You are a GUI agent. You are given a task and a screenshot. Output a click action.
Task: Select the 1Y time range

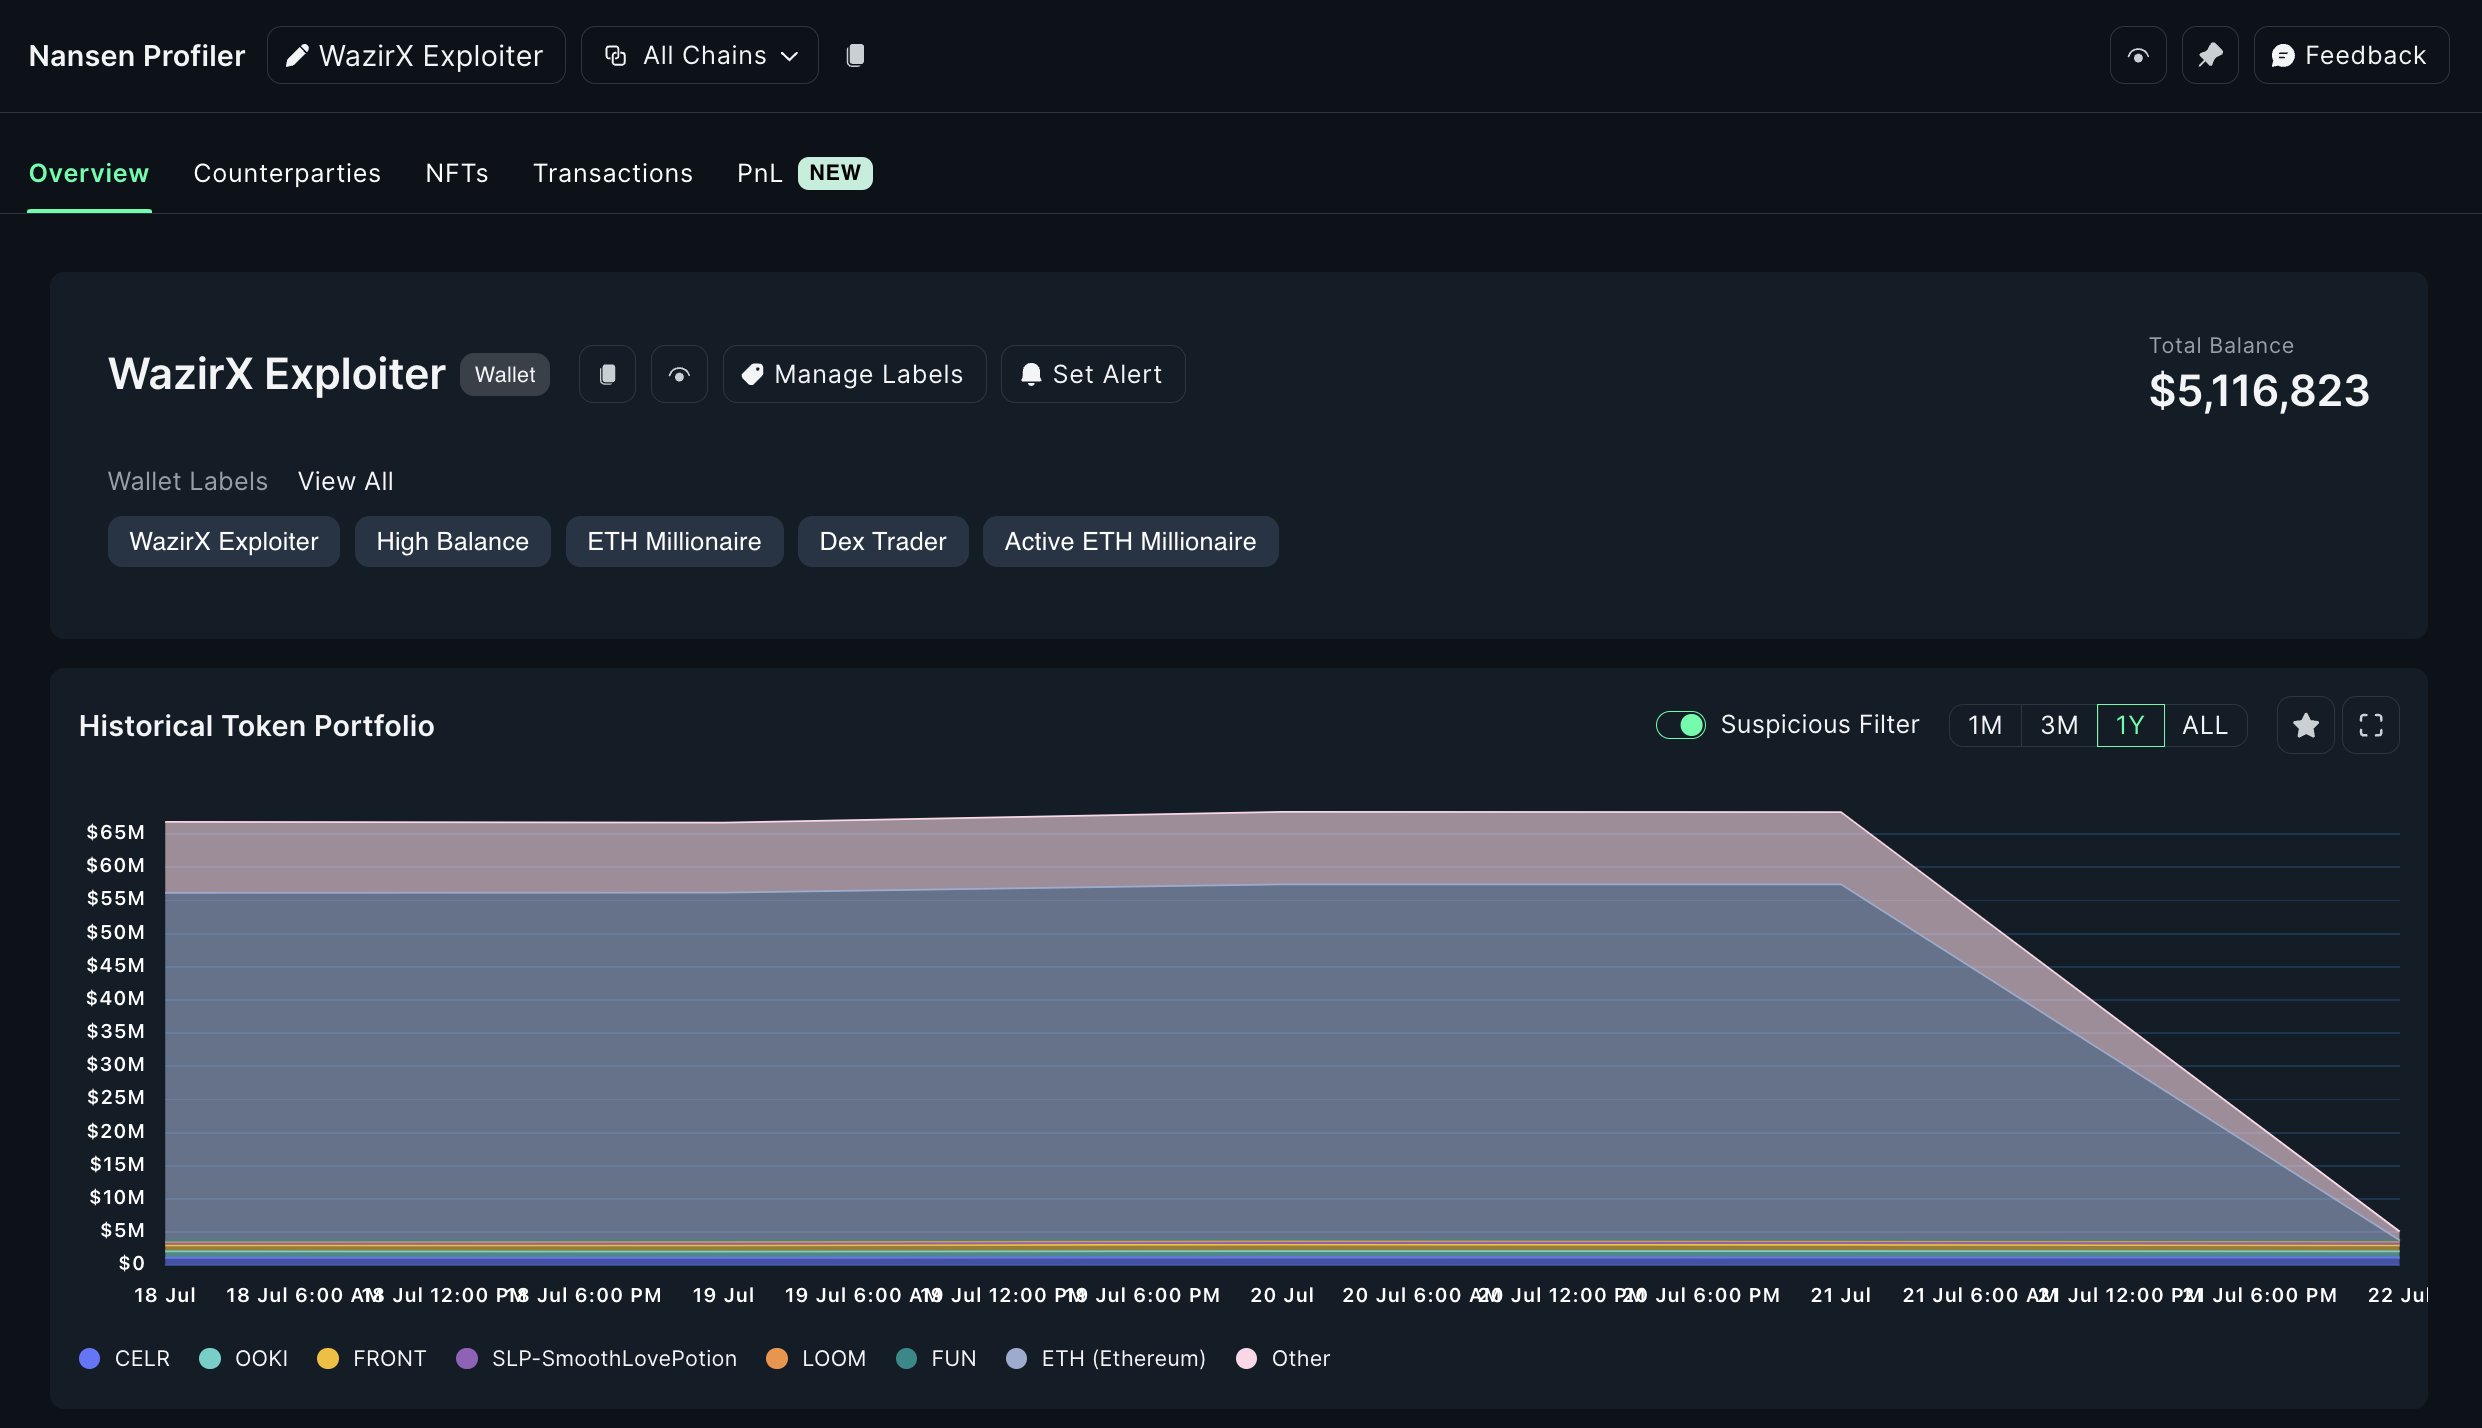[2130, 725]
